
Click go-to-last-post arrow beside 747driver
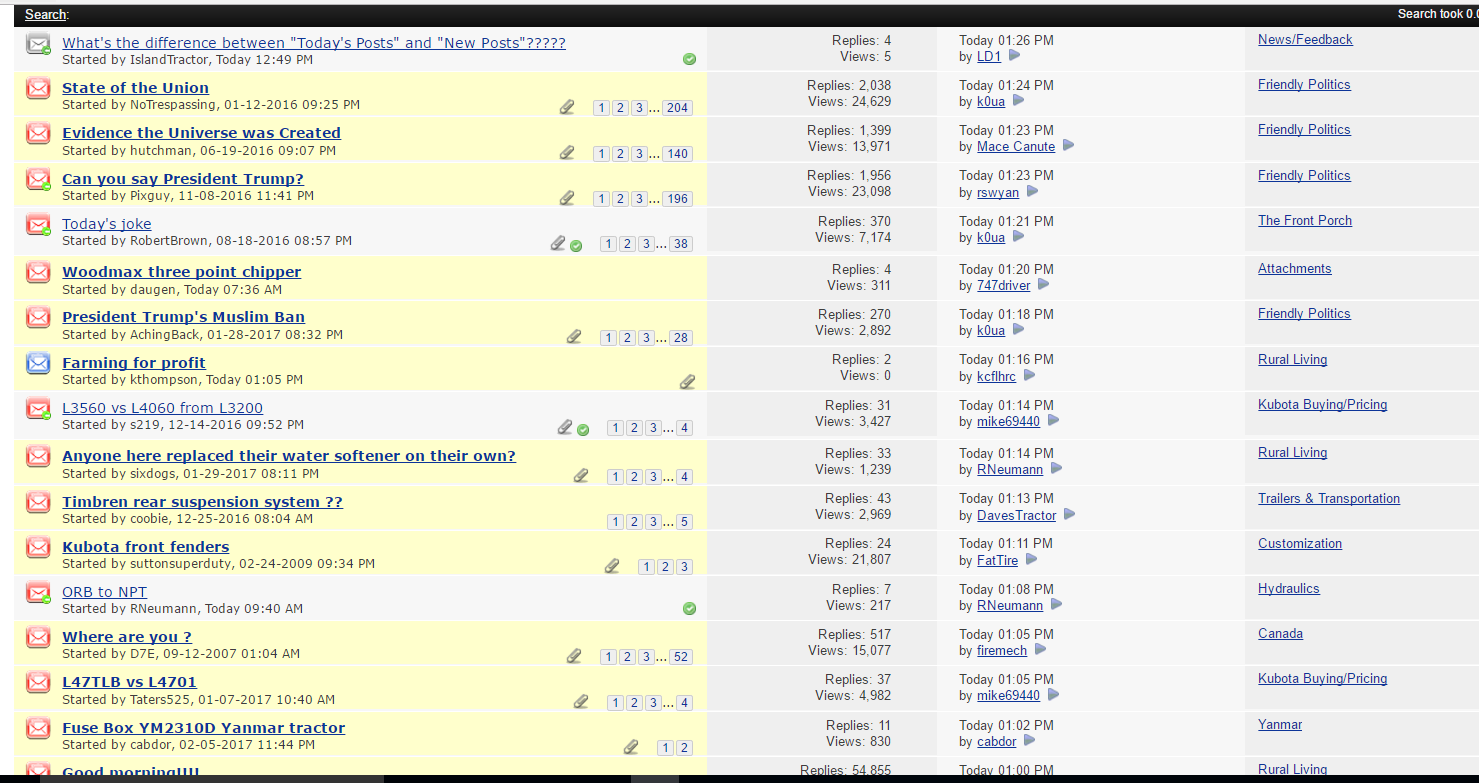click(1043, 285)
